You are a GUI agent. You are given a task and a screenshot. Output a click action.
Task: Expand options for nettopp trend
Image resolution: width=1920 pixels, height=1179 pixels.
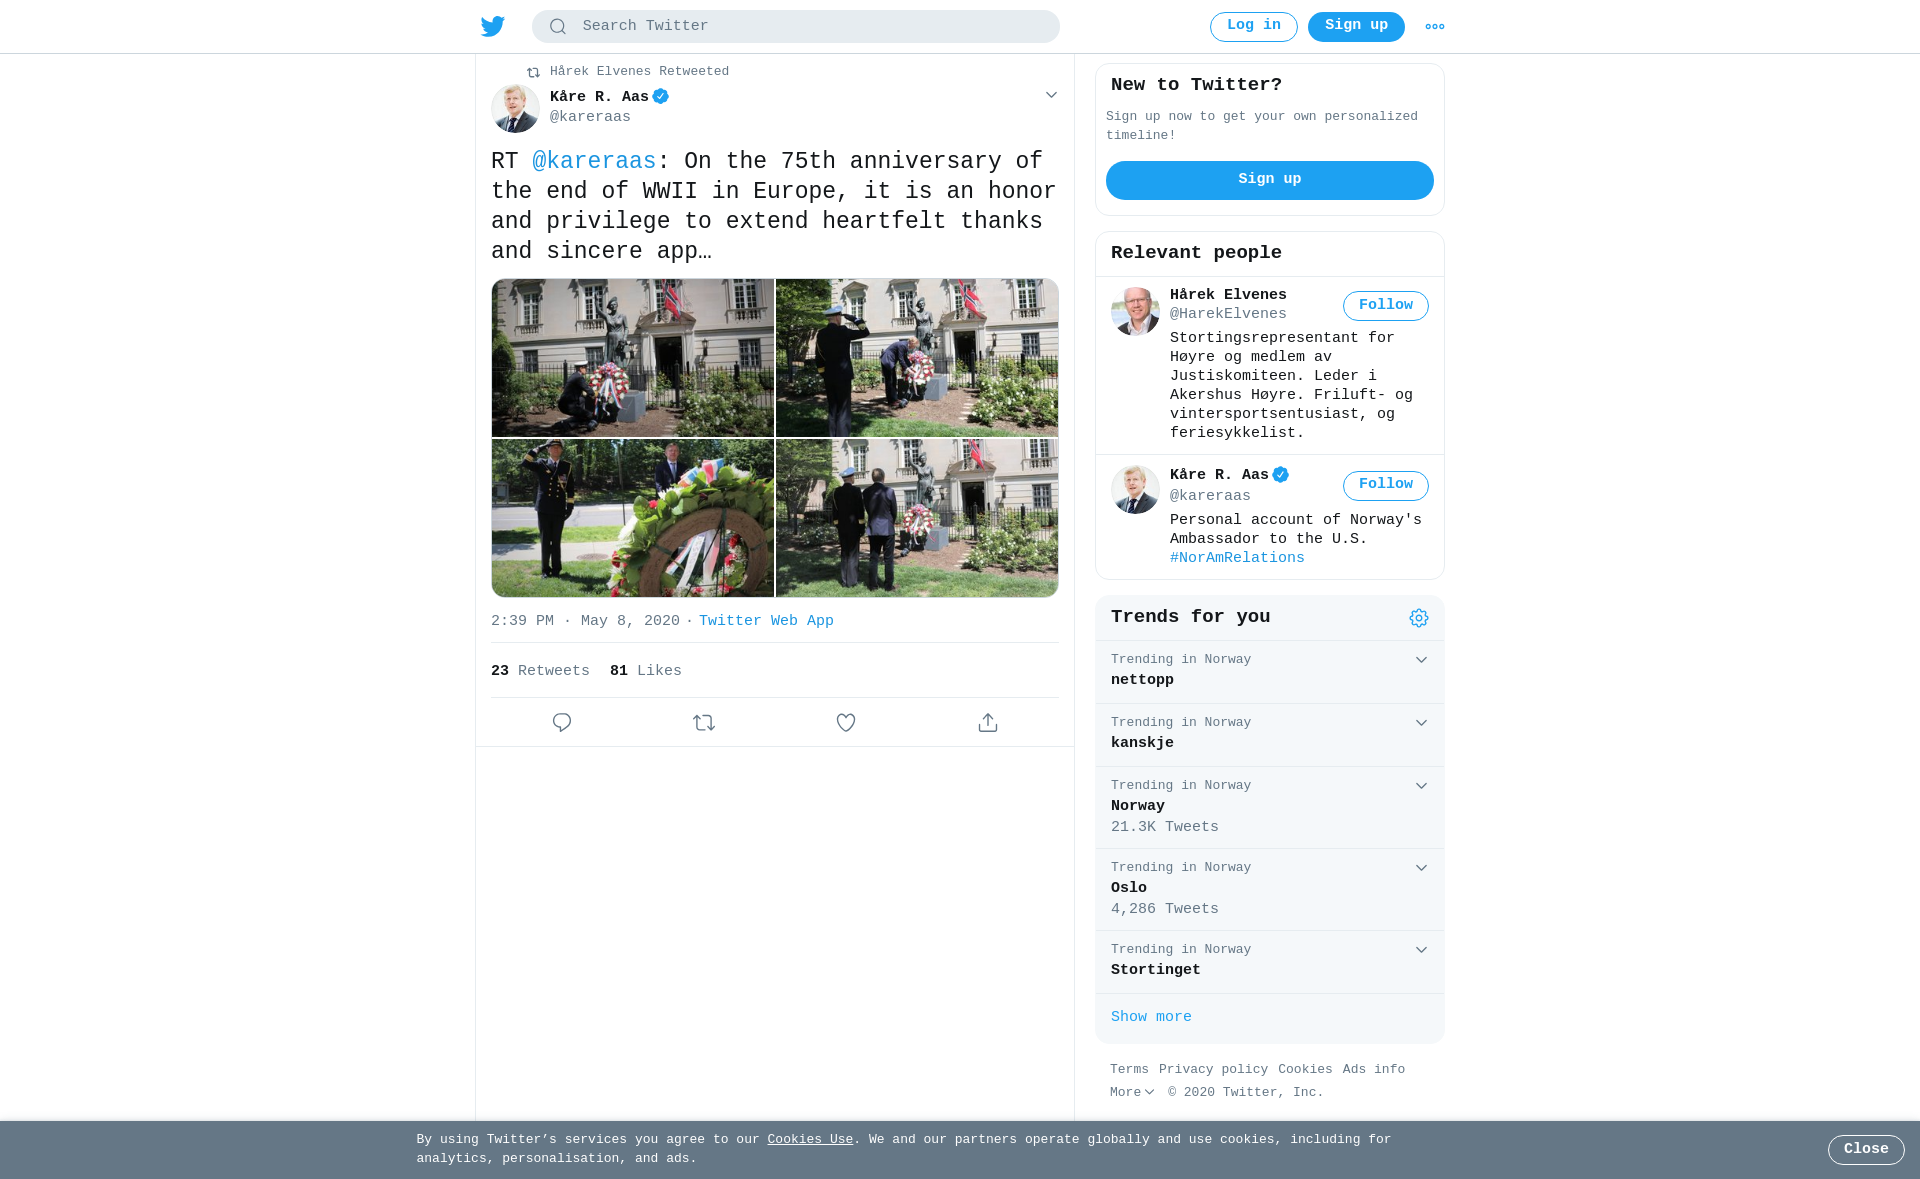pos(1421,660)
